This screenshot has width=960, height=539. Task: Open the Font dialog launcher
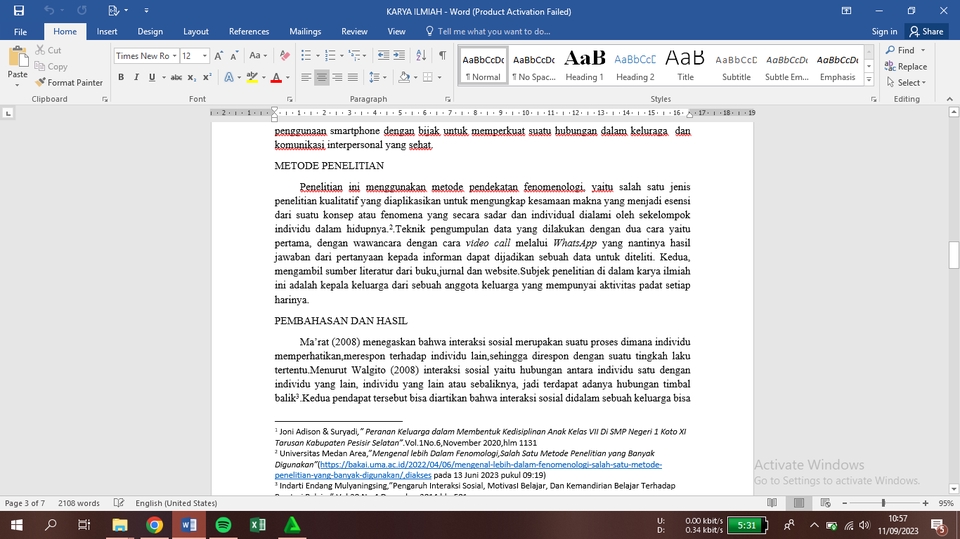pos(290,99)
